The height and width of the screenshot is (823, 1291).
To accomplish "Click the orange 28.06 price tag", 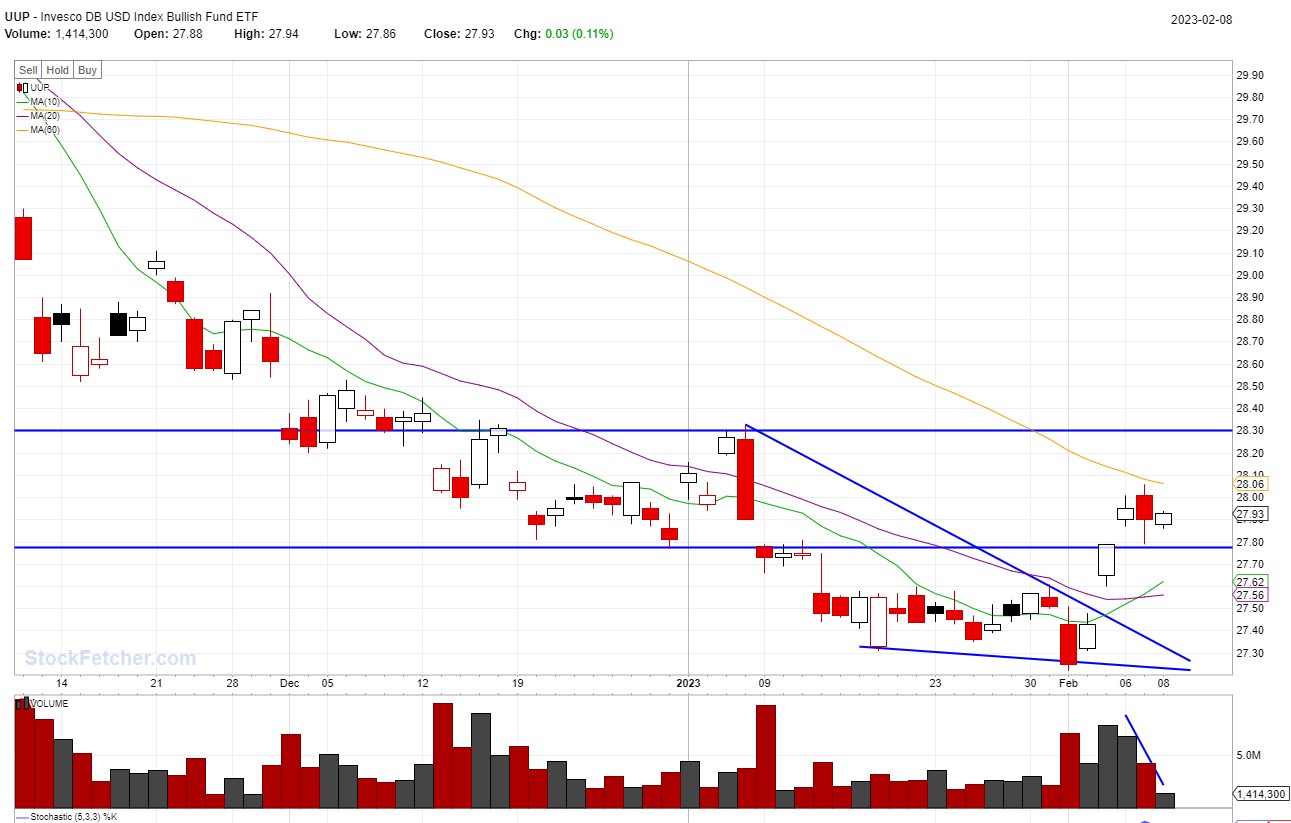I will click(1251, 484).
